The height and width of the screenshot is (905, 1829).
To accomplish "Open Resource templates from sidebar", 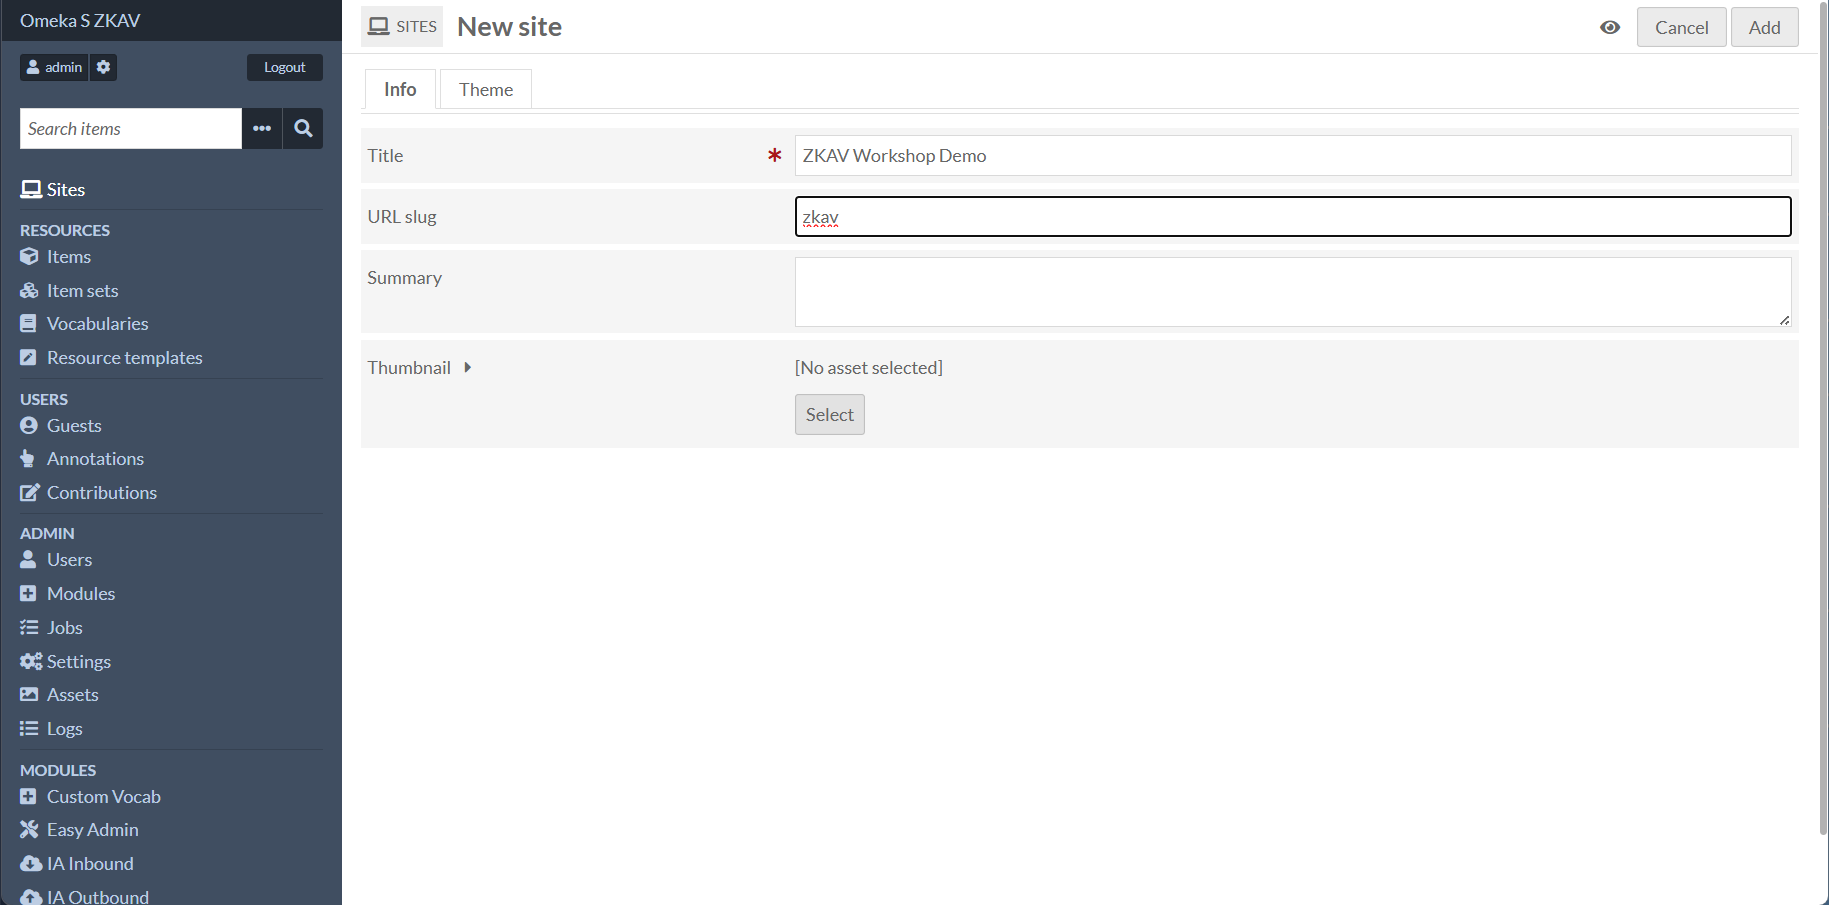I will pyautogui.click(x=125, y=358).
